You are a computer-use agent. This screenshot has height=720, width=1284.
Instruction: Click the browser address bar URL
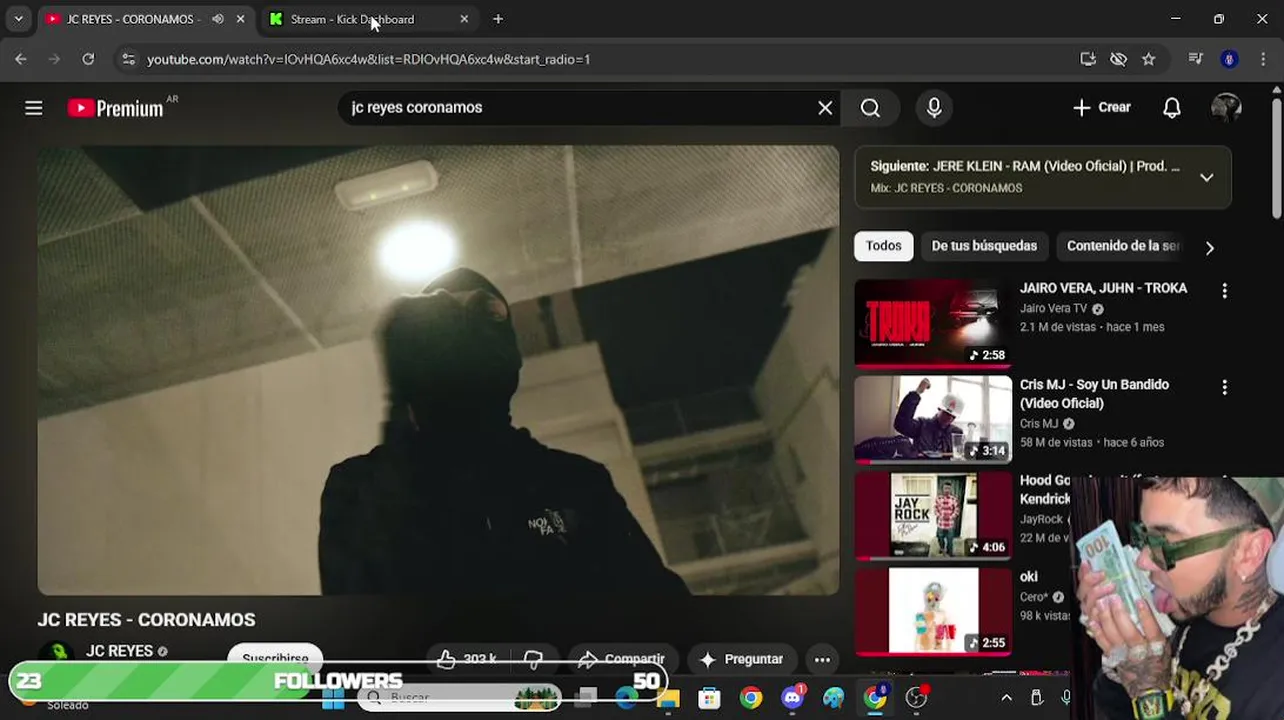click(x=368, y=59)
